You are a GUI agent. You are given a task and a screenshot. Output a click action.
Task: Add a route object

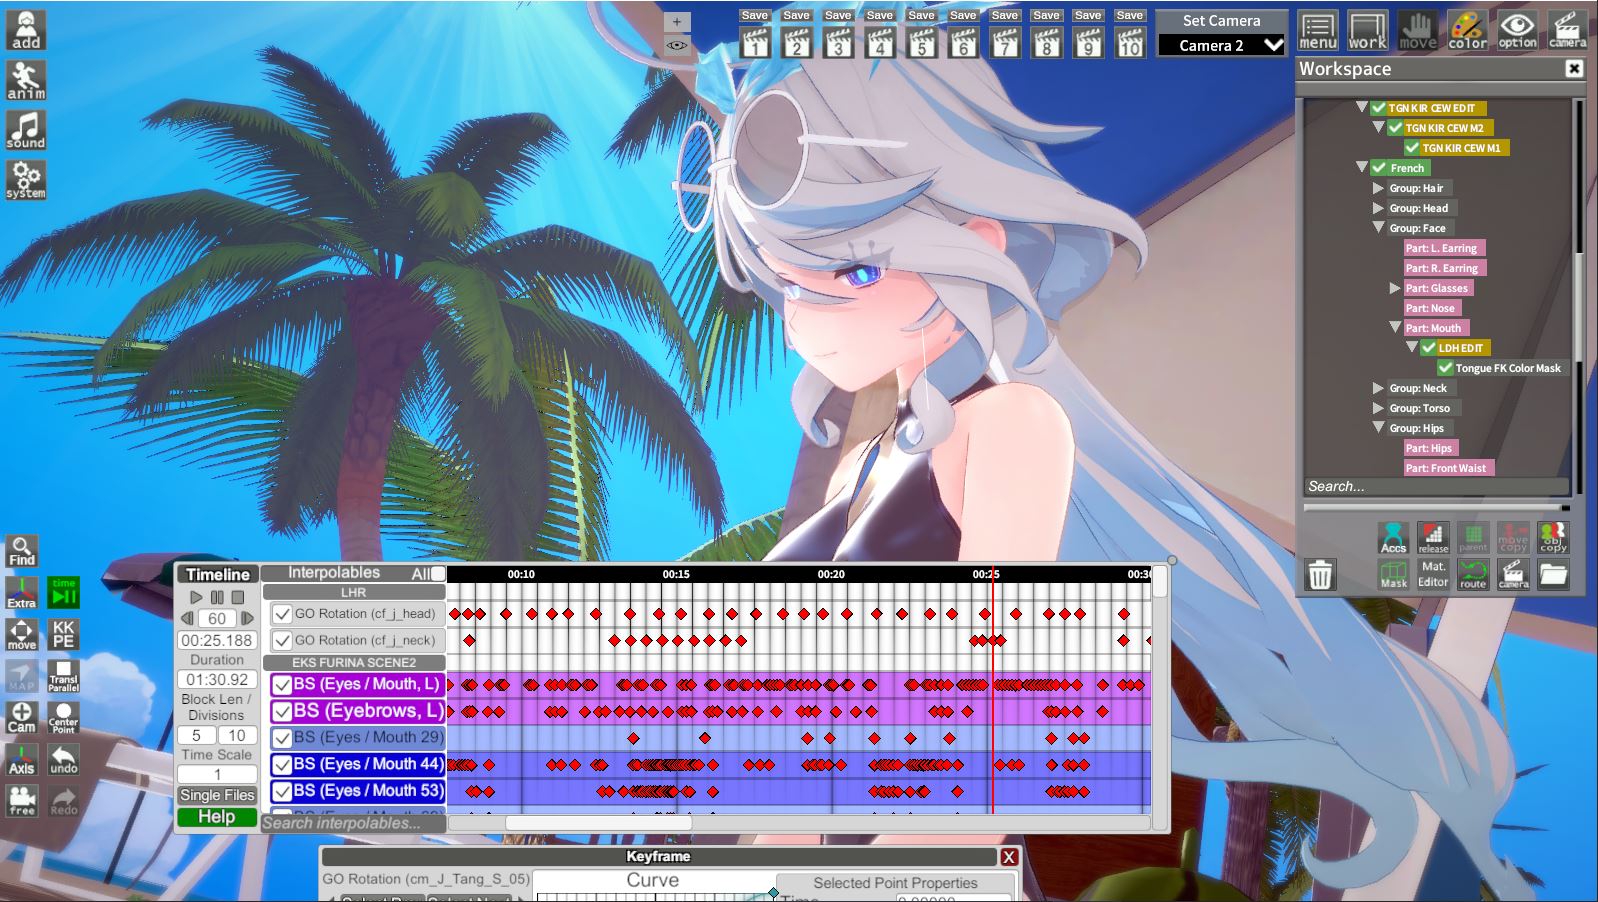(1473, 574)
